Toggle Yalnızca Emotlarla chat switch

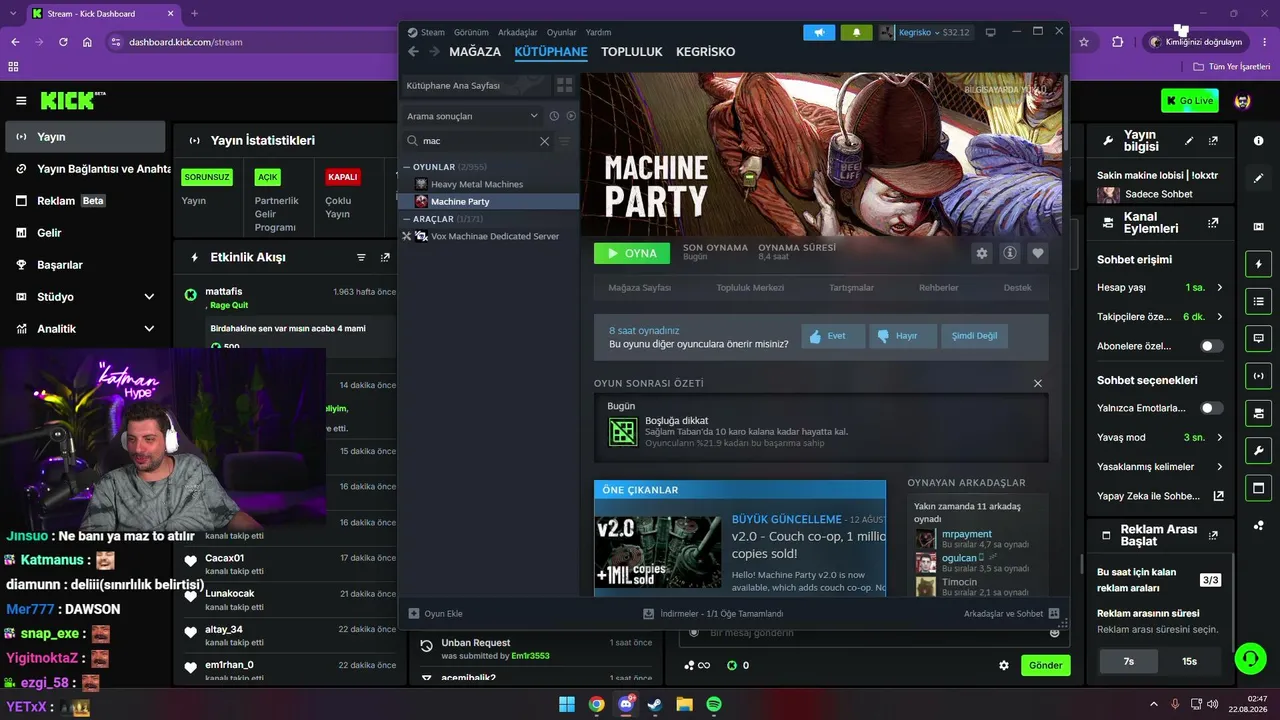[x=1212, y=408]
